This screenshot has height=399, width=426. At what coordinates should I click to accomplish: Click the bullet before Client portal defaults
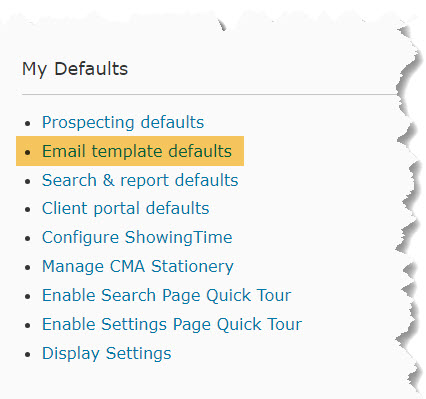[27, 210]
